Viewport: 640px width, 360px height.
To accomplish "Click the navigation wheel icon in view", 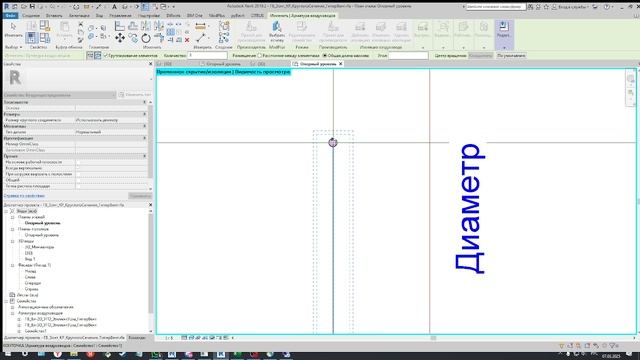I will 631,78.
